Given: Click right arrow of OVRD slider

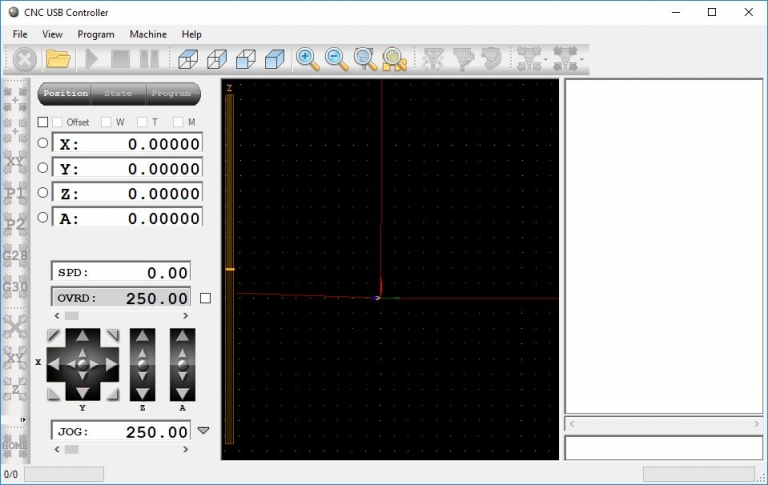Looking at the screenshot, I should (x=185, y=316).
